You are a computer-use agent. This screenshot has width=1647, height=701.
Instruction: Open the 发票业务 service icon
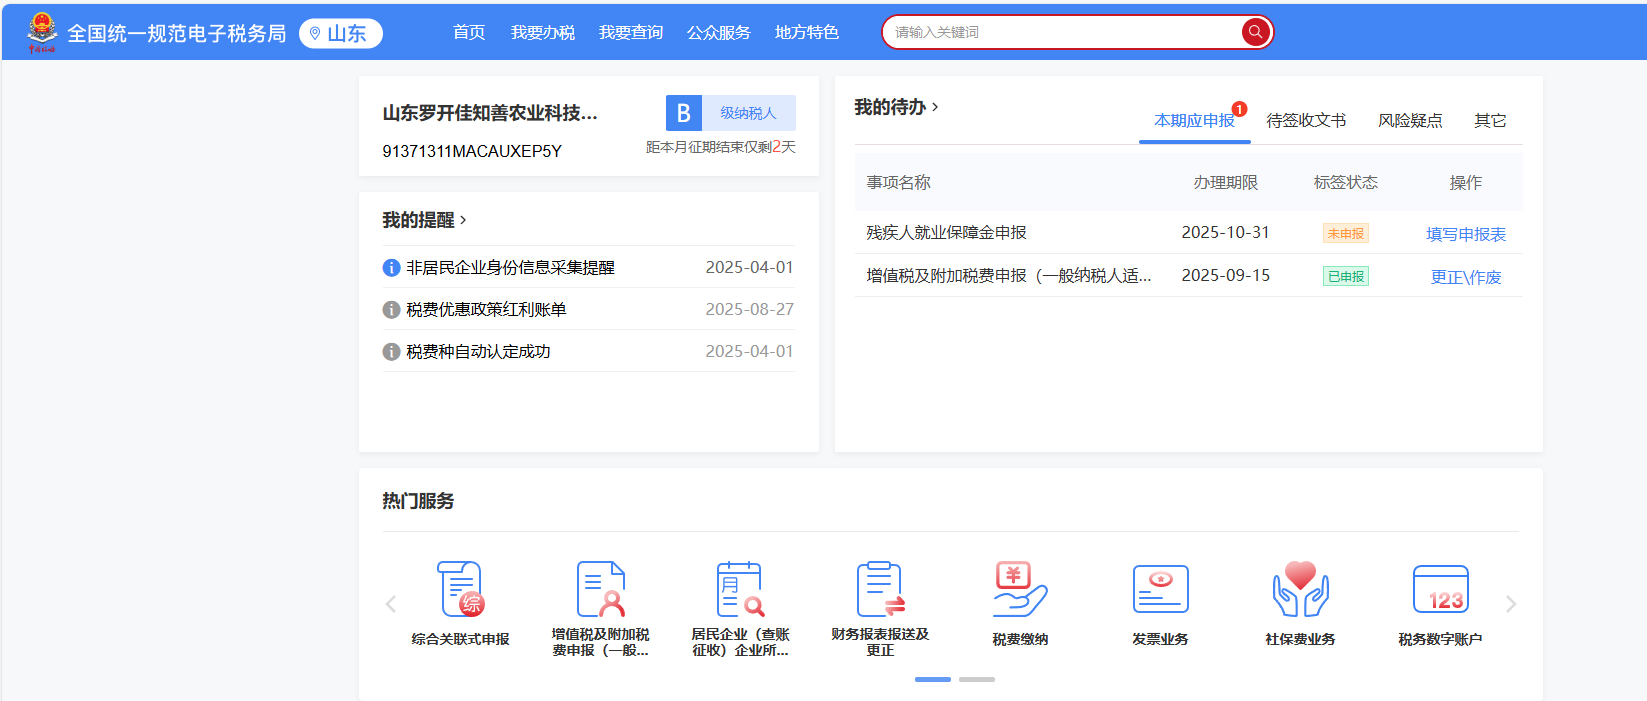1160,590
